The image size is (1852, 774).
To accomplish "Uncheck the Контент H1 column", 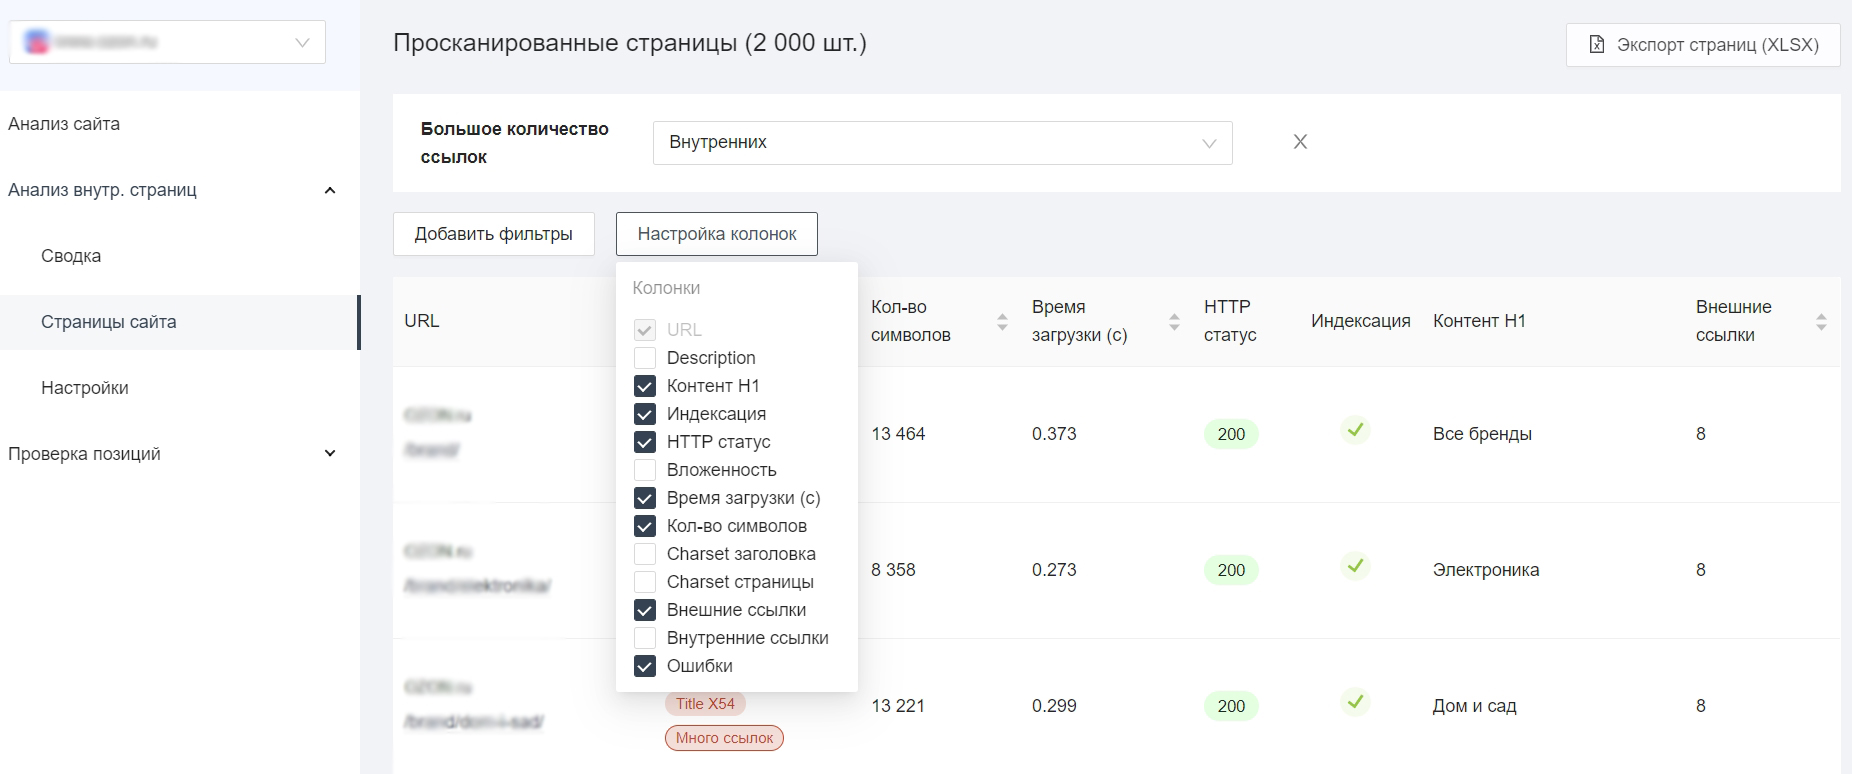I will (645, 386).
